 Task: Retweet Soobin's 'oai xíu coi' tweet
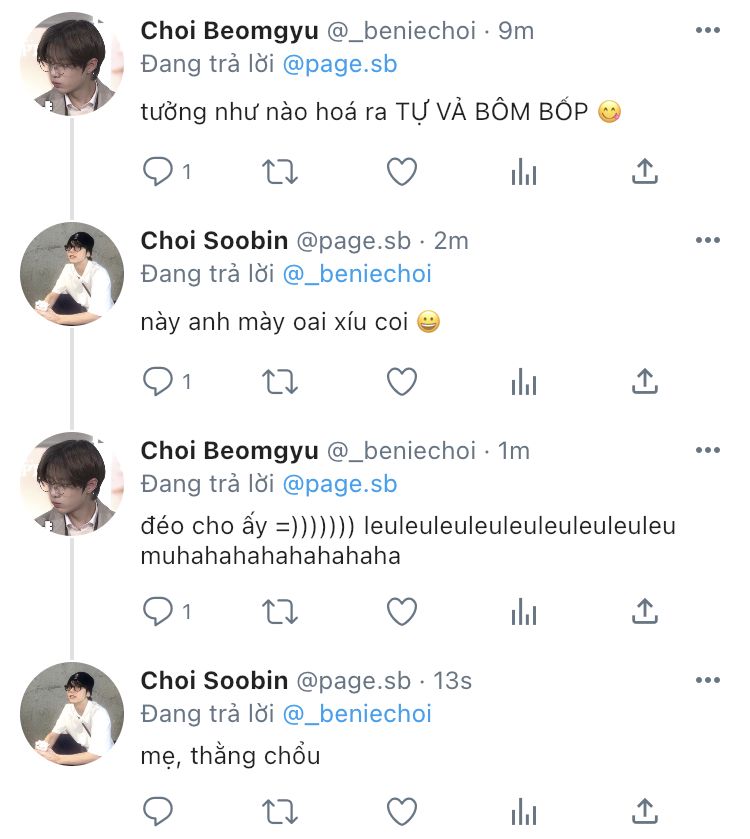point(280,381)
